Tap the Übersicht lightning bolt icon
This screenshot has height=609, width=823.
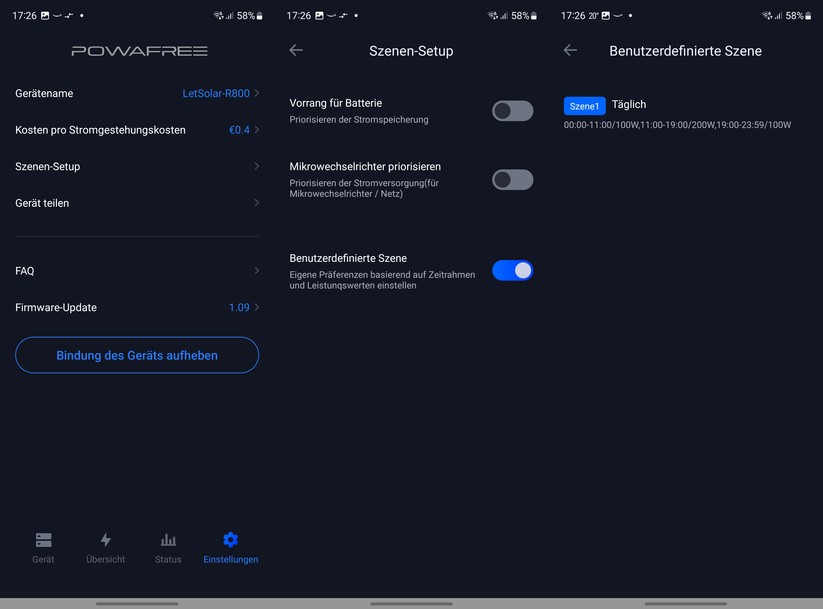(106, 540)
